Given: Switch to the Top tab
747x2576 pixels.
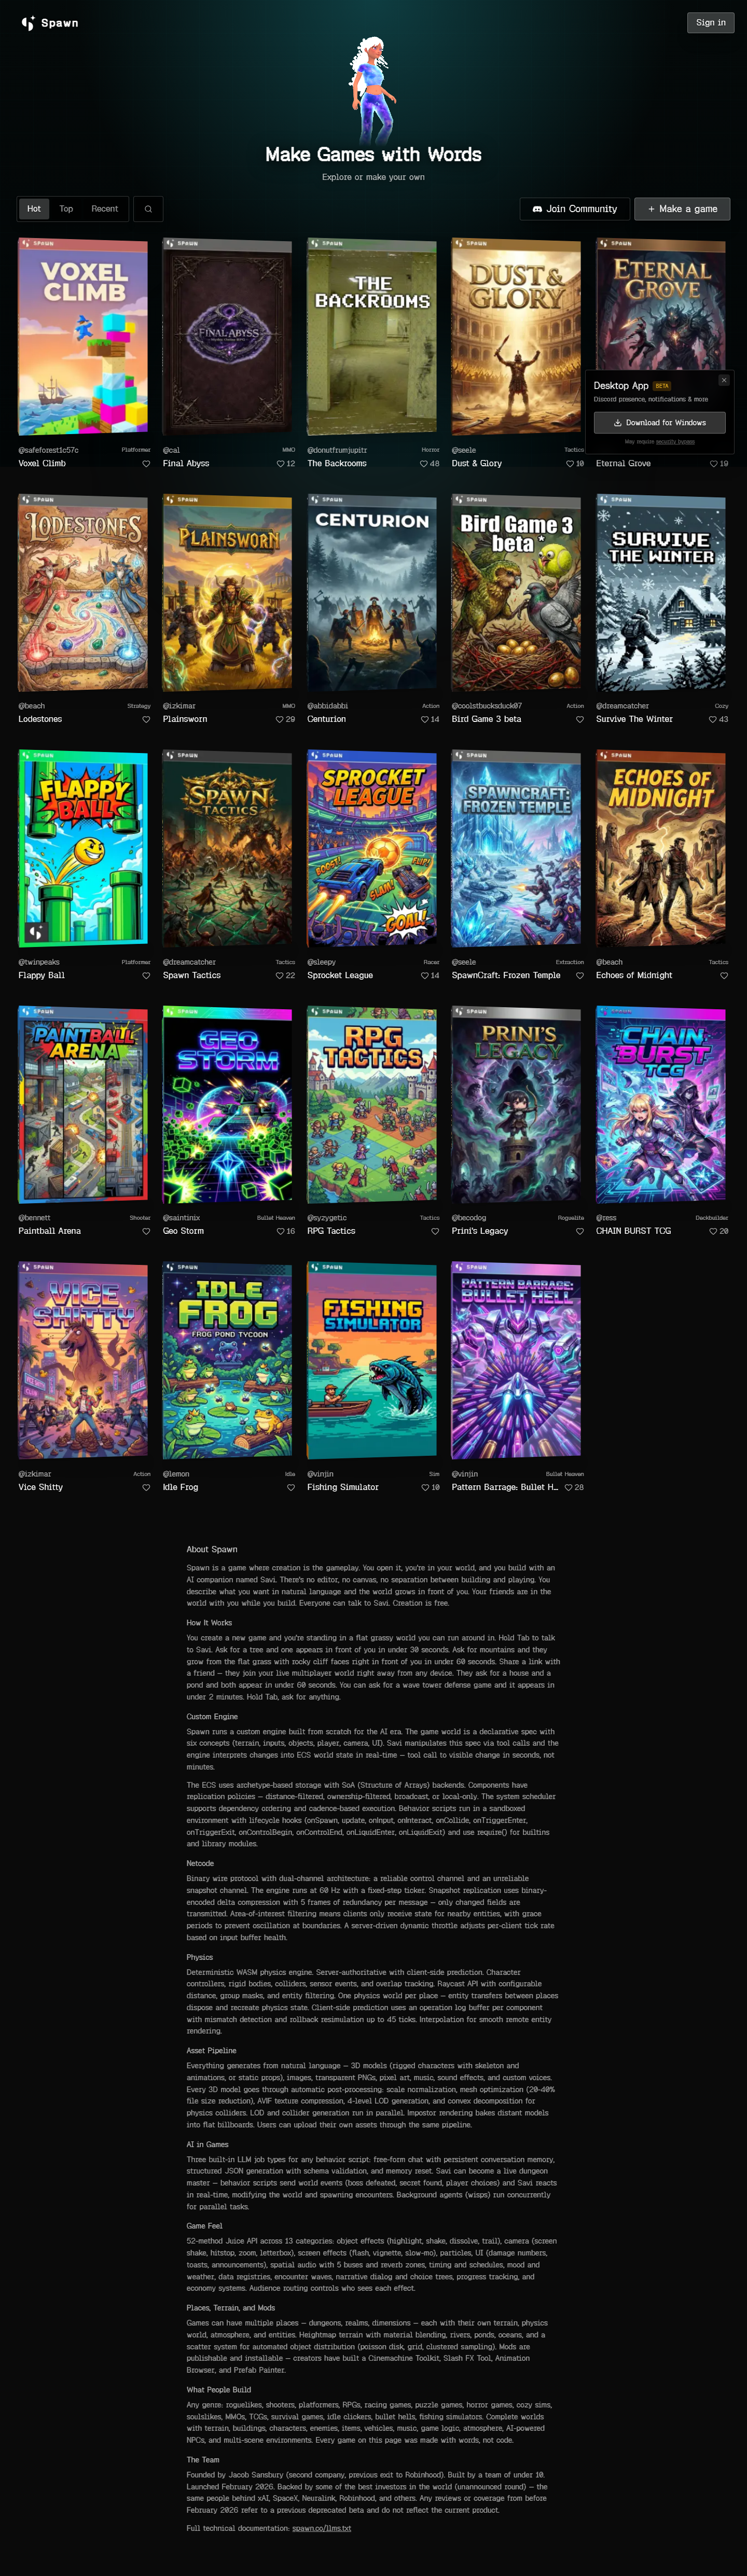Looking at the screenshot, I should click(66, 209).
